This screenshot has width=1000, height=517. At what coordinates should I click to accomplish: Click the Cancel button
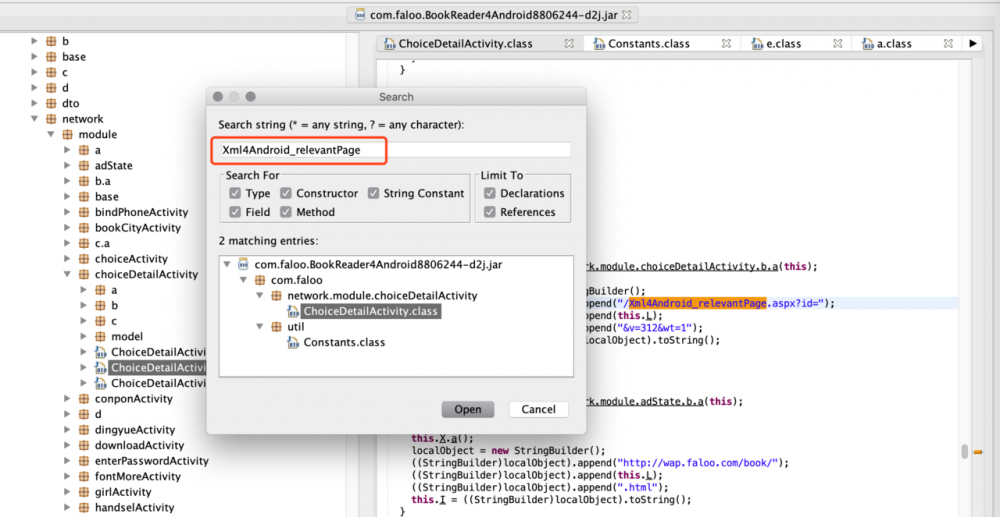[x=538, y=409]
